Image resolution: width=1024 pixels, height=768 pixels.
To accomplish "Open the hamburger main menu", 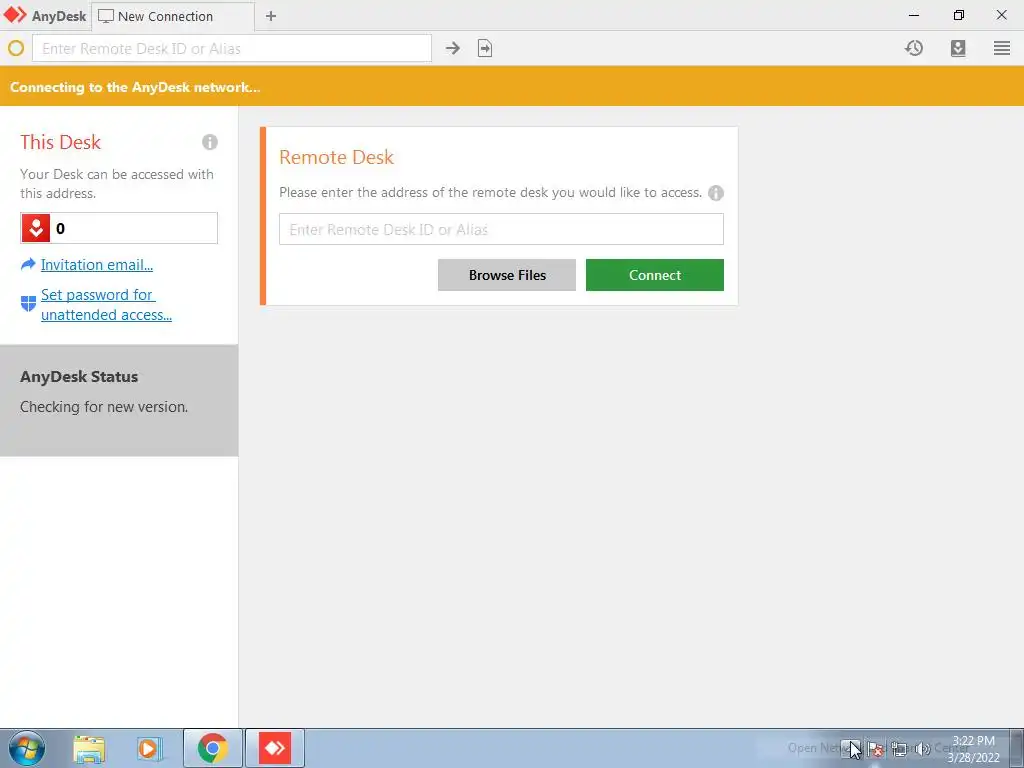I will point(1002,48).
